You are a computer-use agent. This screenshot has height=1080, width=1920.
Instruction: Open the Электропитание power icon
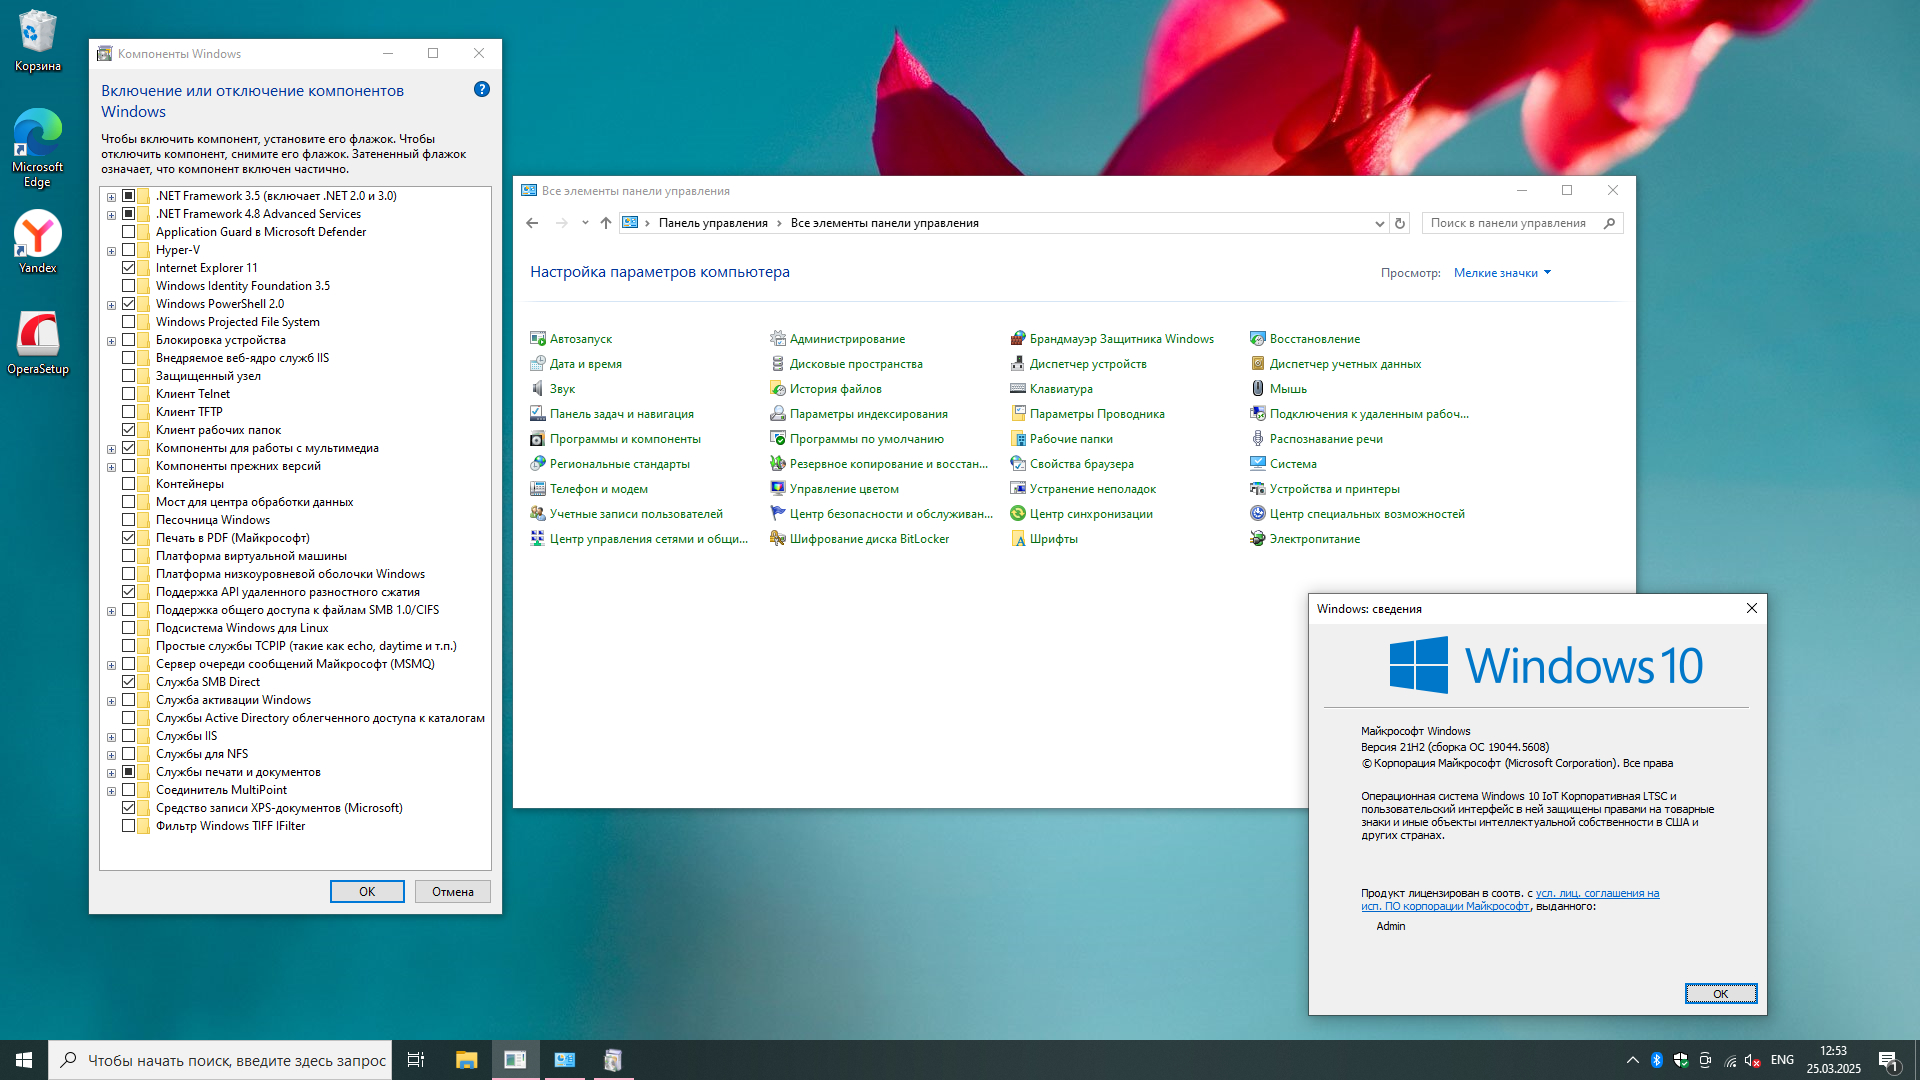(1258, 539)
